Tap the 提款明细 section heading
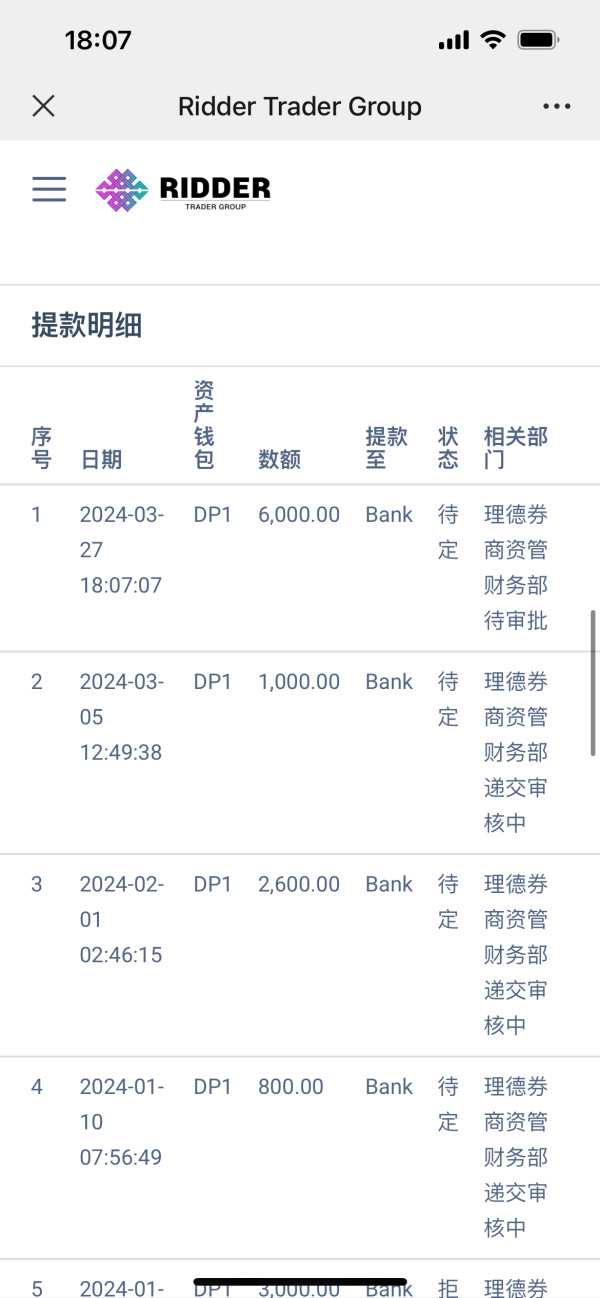Image resolution: width=600 pixels, height=1298 pixels. (x=87, y=325)
